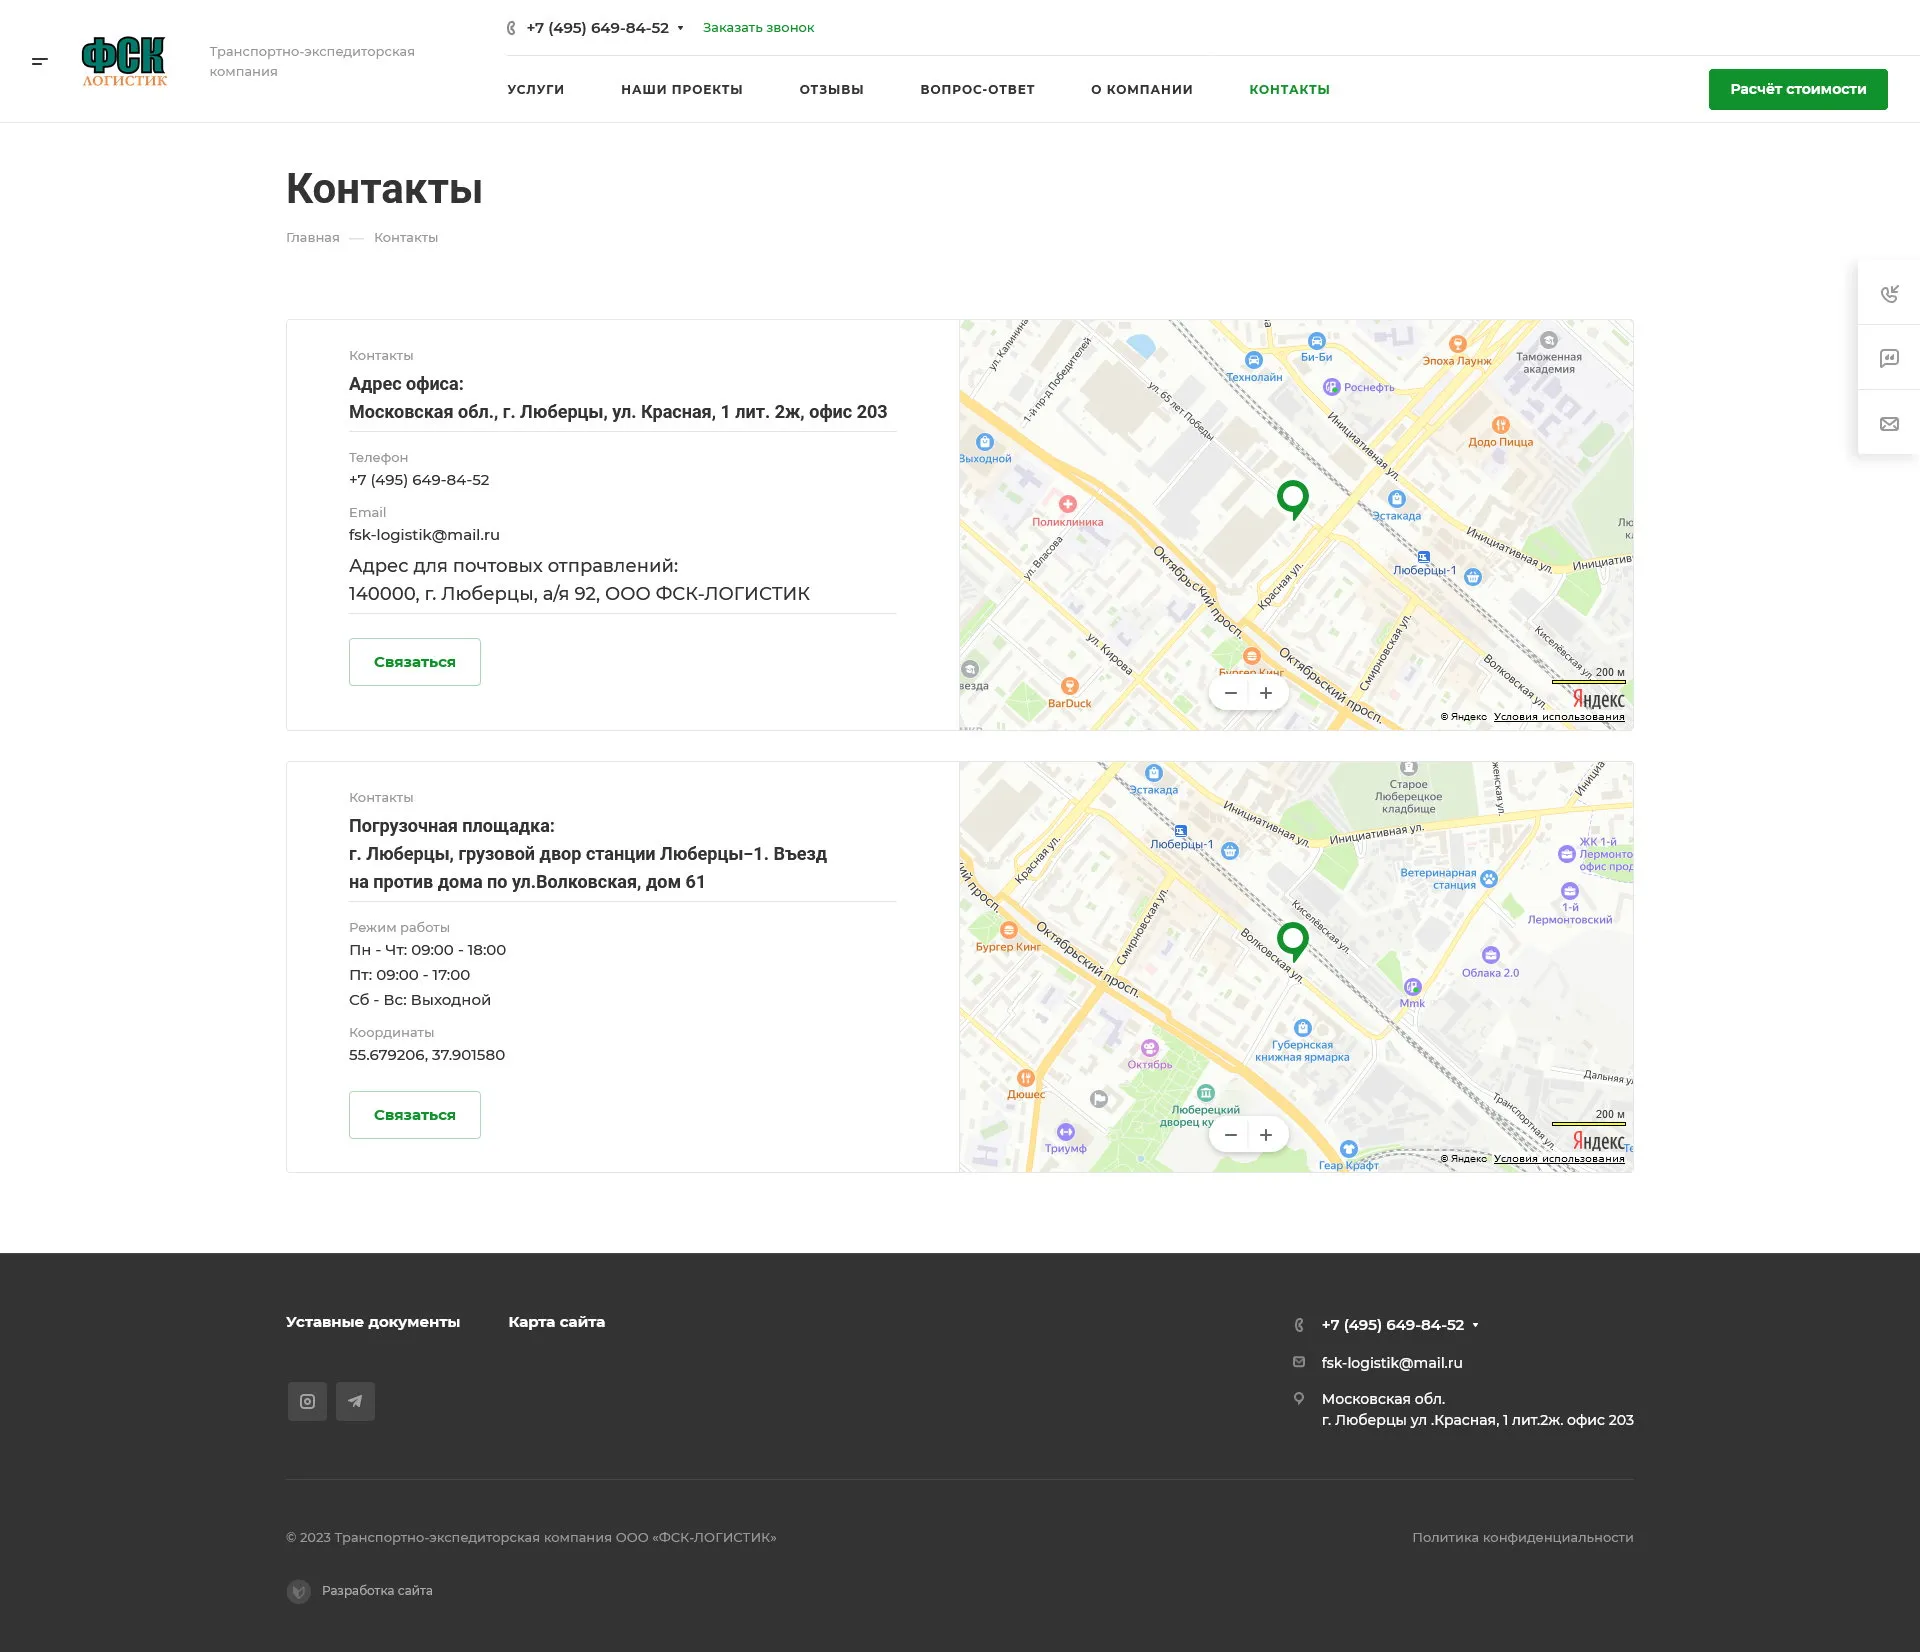Open Политика конфиденциальности link

1522,1537
